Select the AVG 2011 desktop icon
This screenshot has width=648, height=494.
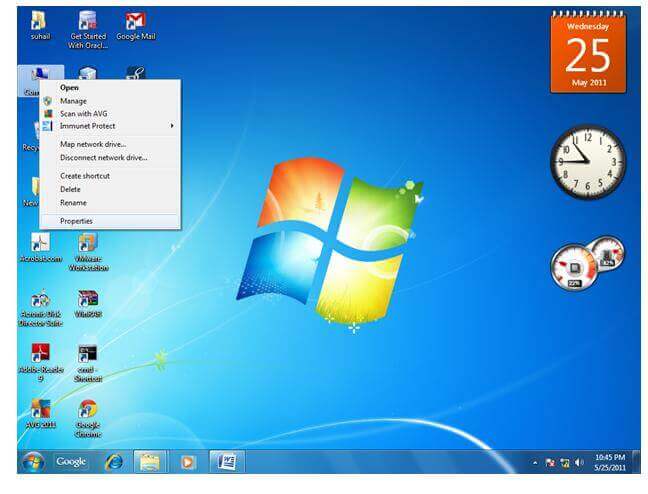click(x=40, y=409)
